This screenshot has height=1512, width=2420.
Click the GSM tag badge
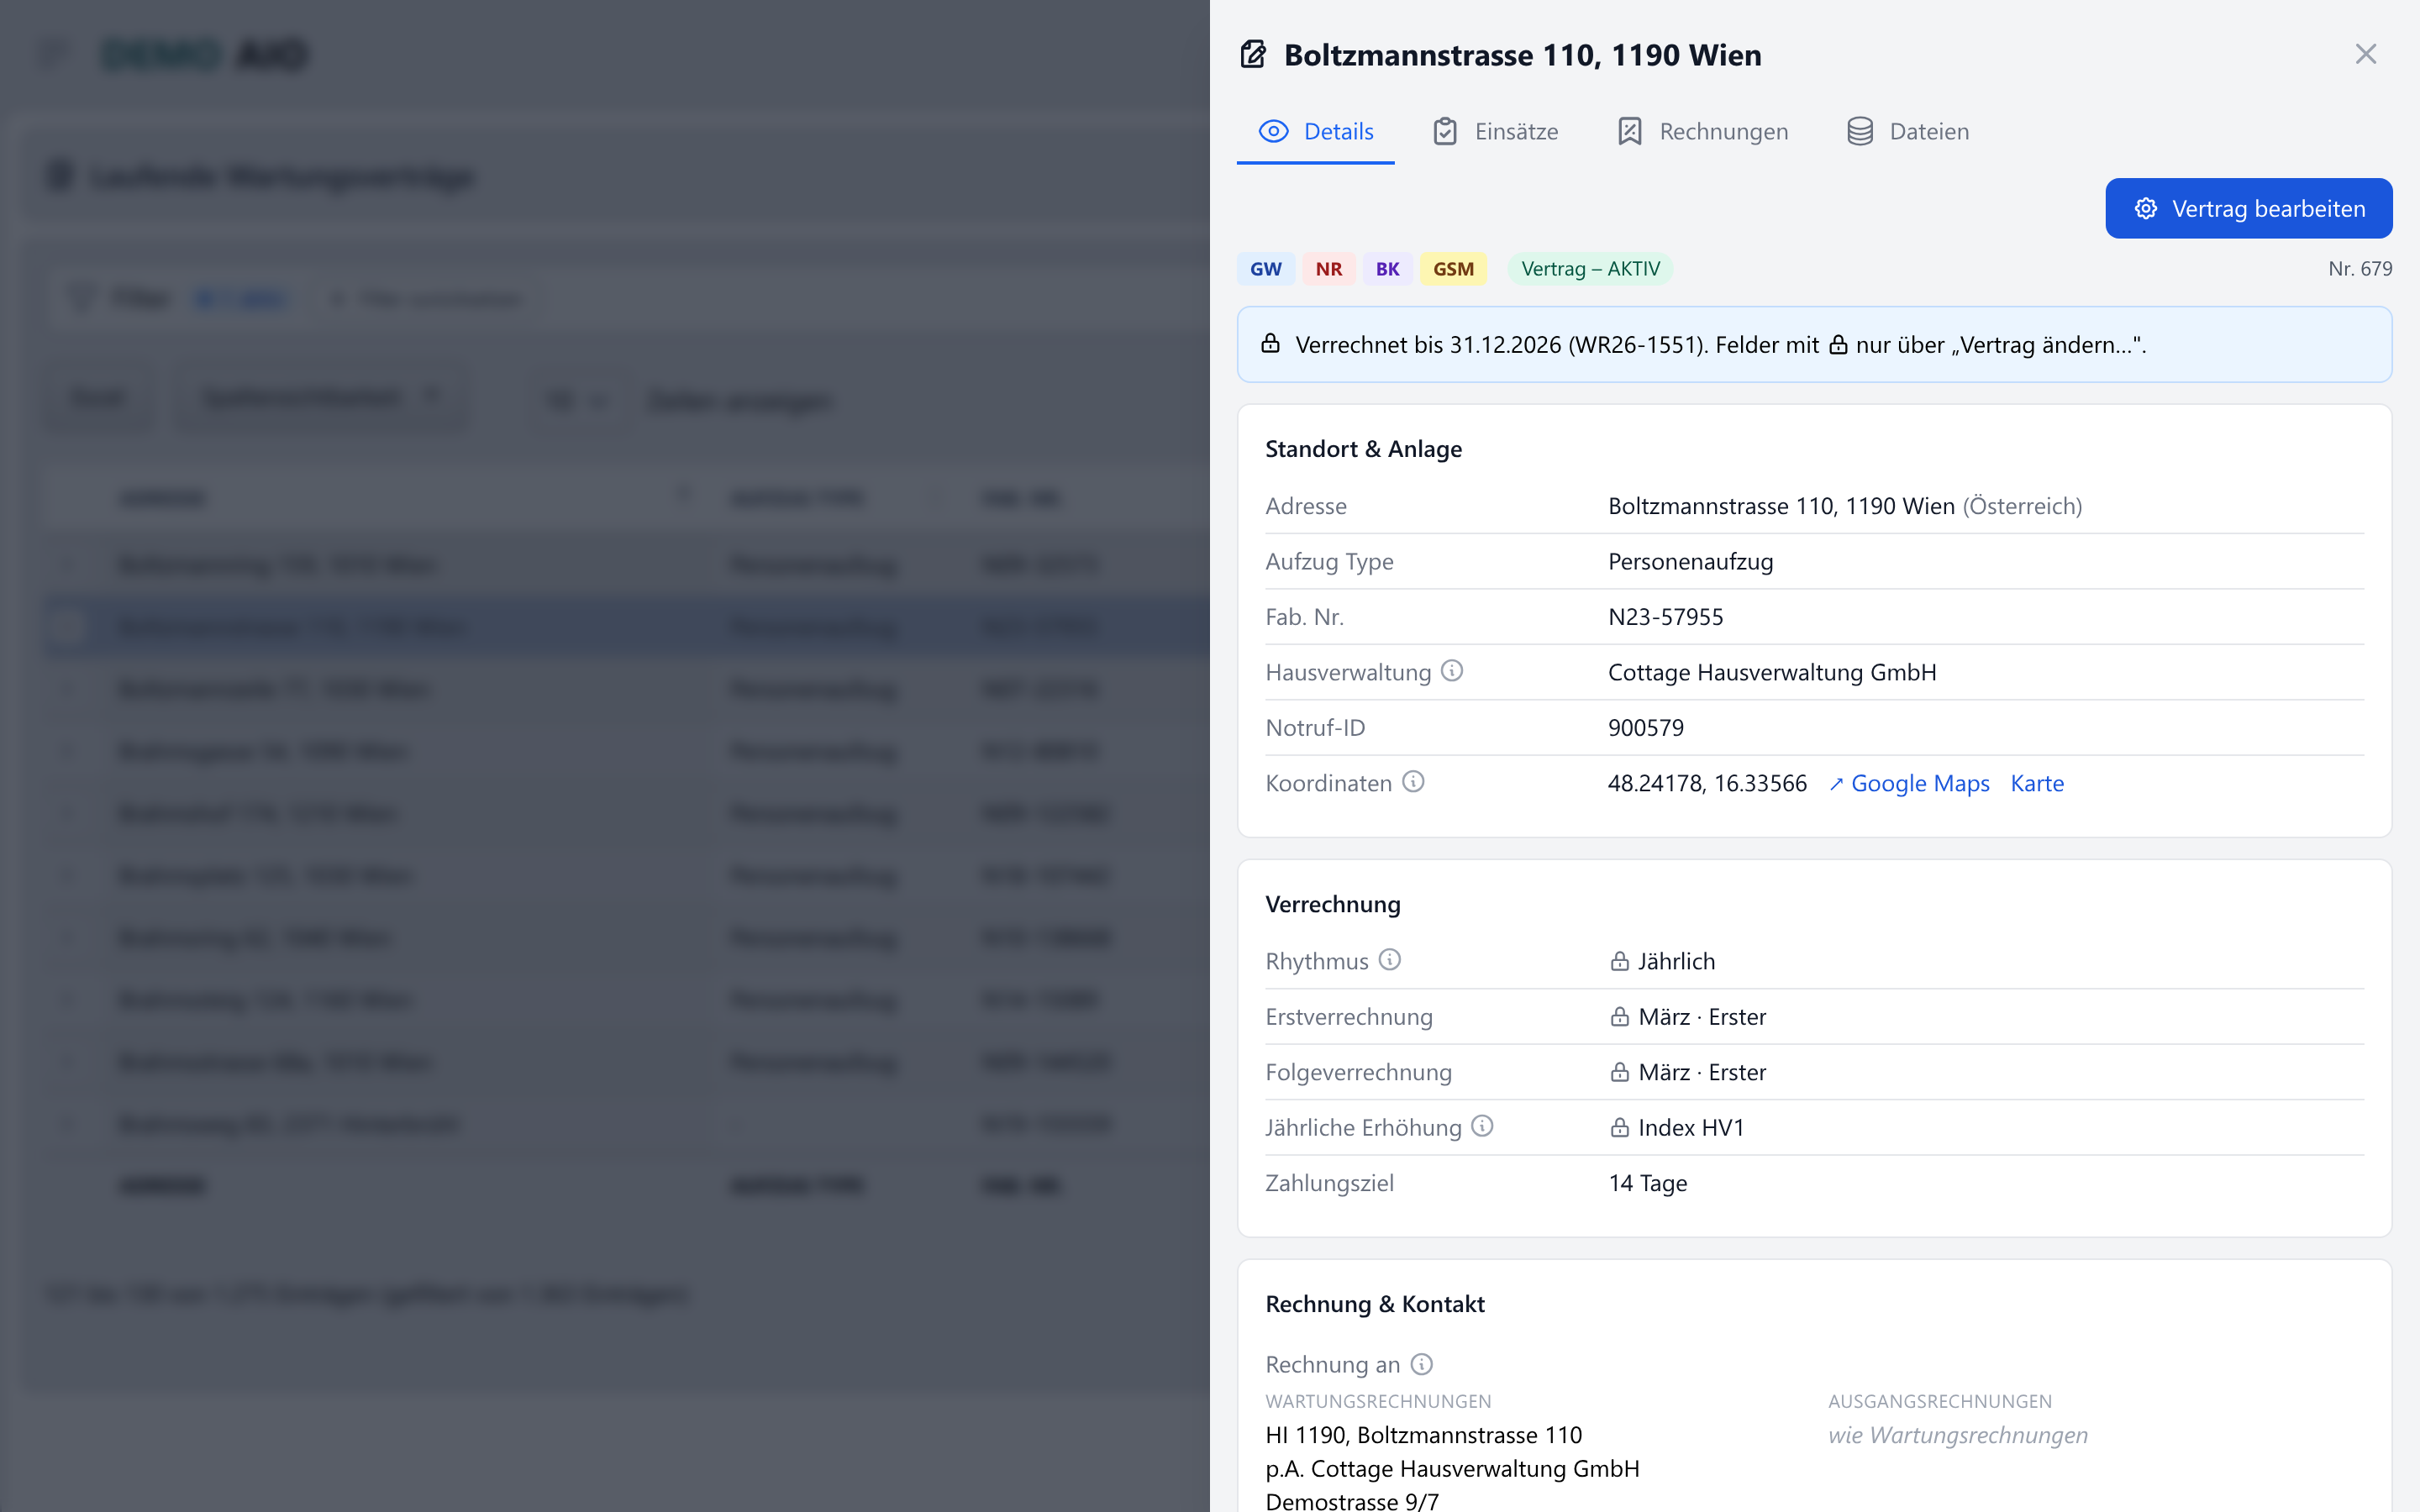(x=1453, y=269)
